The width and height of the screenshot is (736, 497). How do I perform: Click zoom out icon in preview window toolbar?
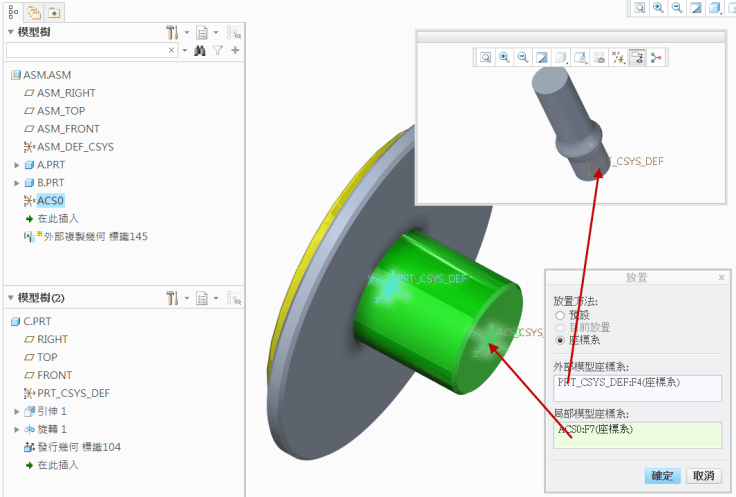click(522, 58)
